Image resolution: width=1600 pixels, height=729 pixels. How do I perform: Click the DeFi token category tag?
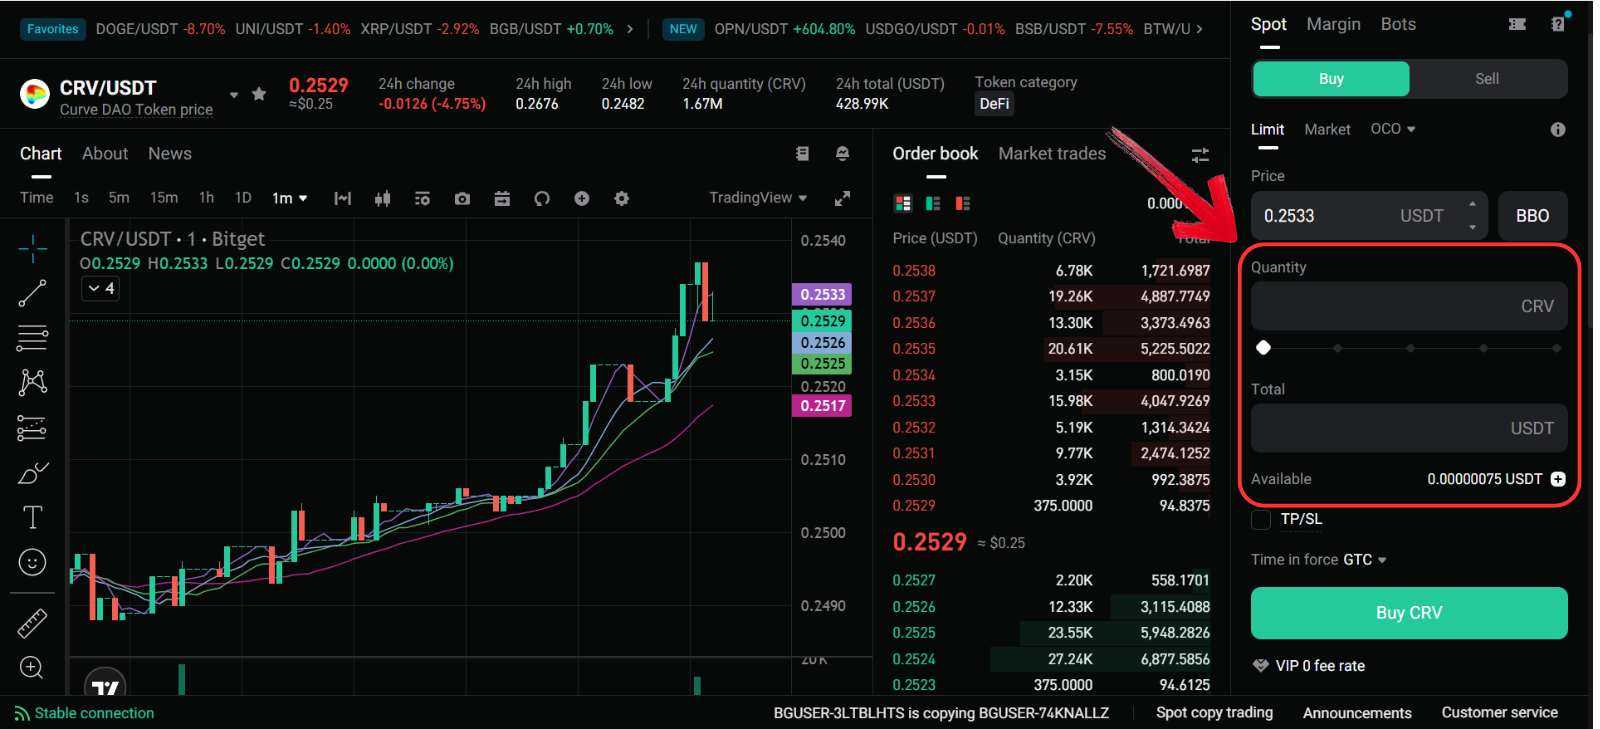(994, 104)
